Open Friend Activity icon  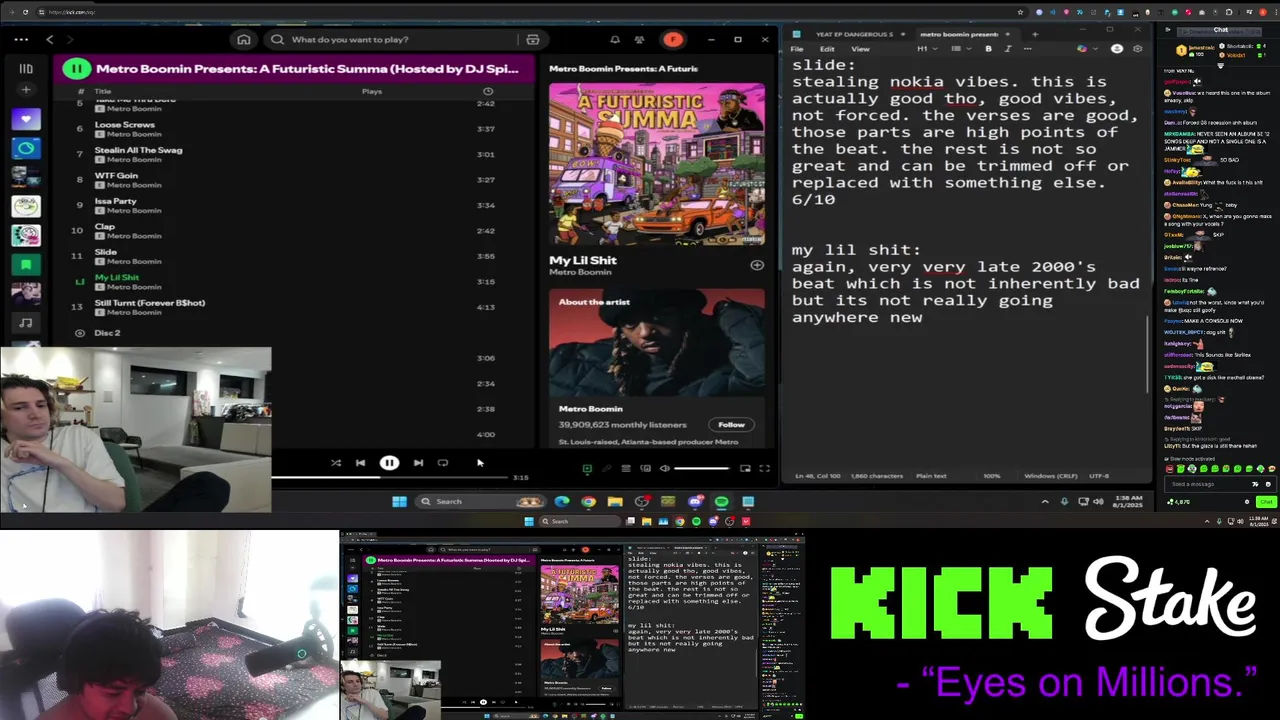tap(639, 39)
